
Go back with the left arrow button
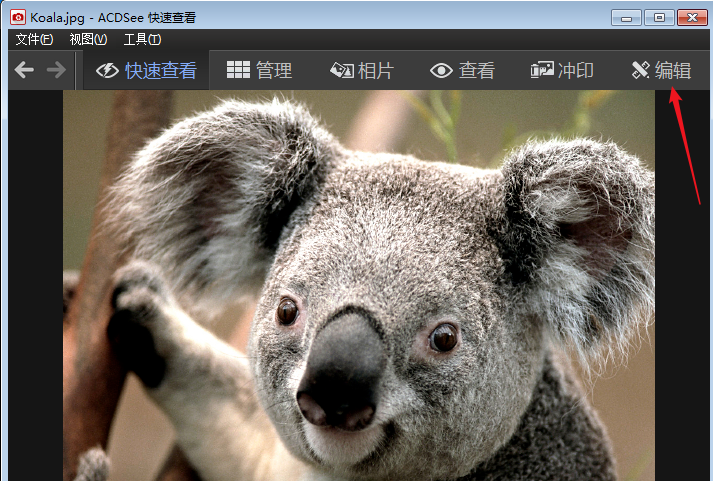[24, 70]
